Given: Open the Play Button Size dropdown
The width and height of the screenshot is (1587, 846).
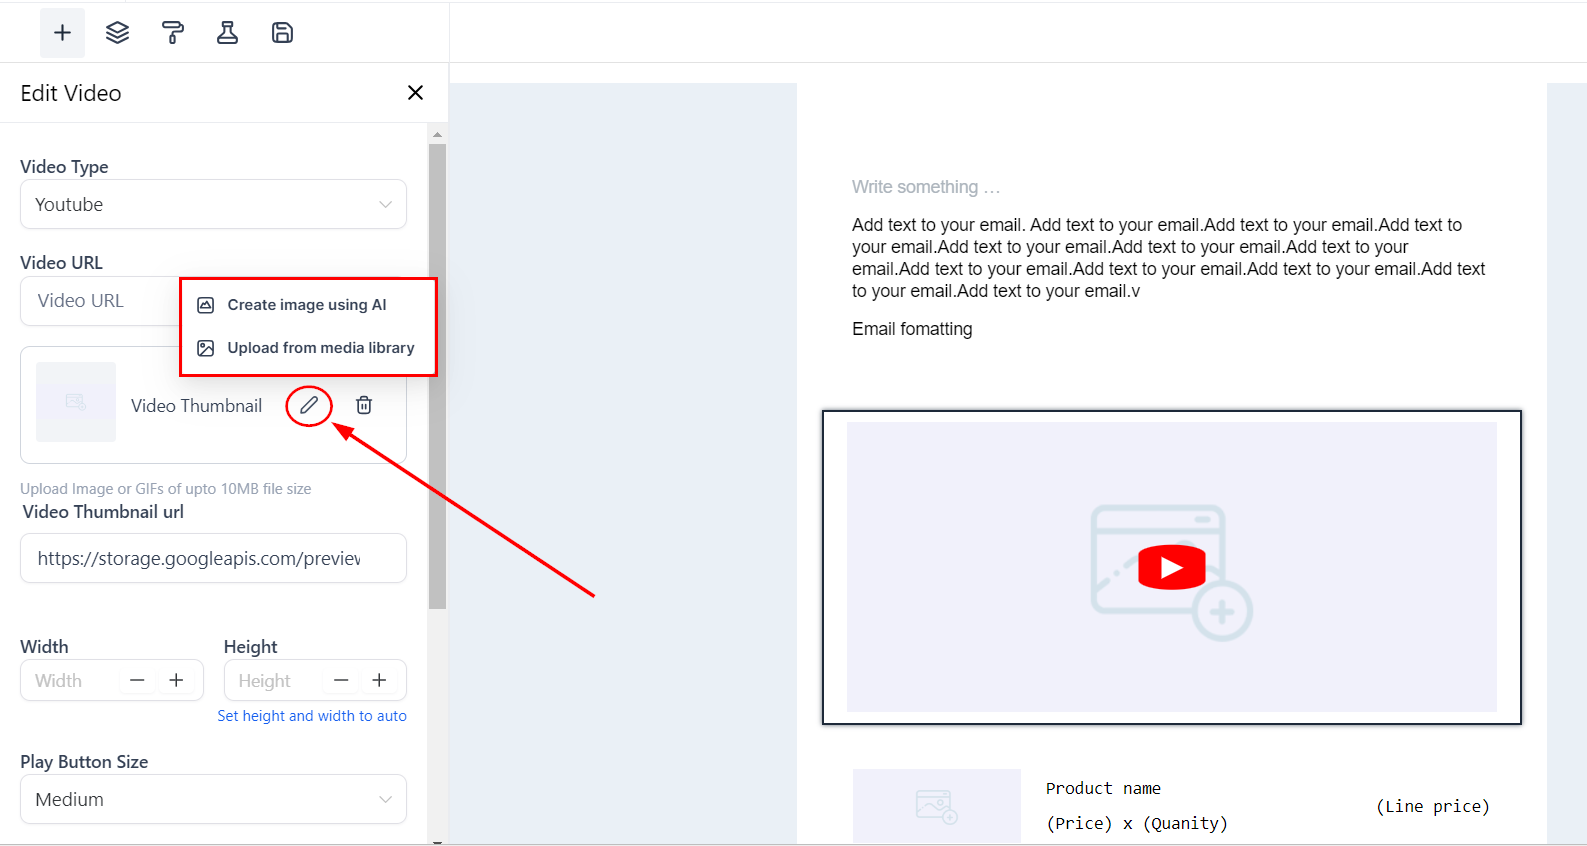Looking at the screenshot, I should pyautogui.click(x=213, y=800).
